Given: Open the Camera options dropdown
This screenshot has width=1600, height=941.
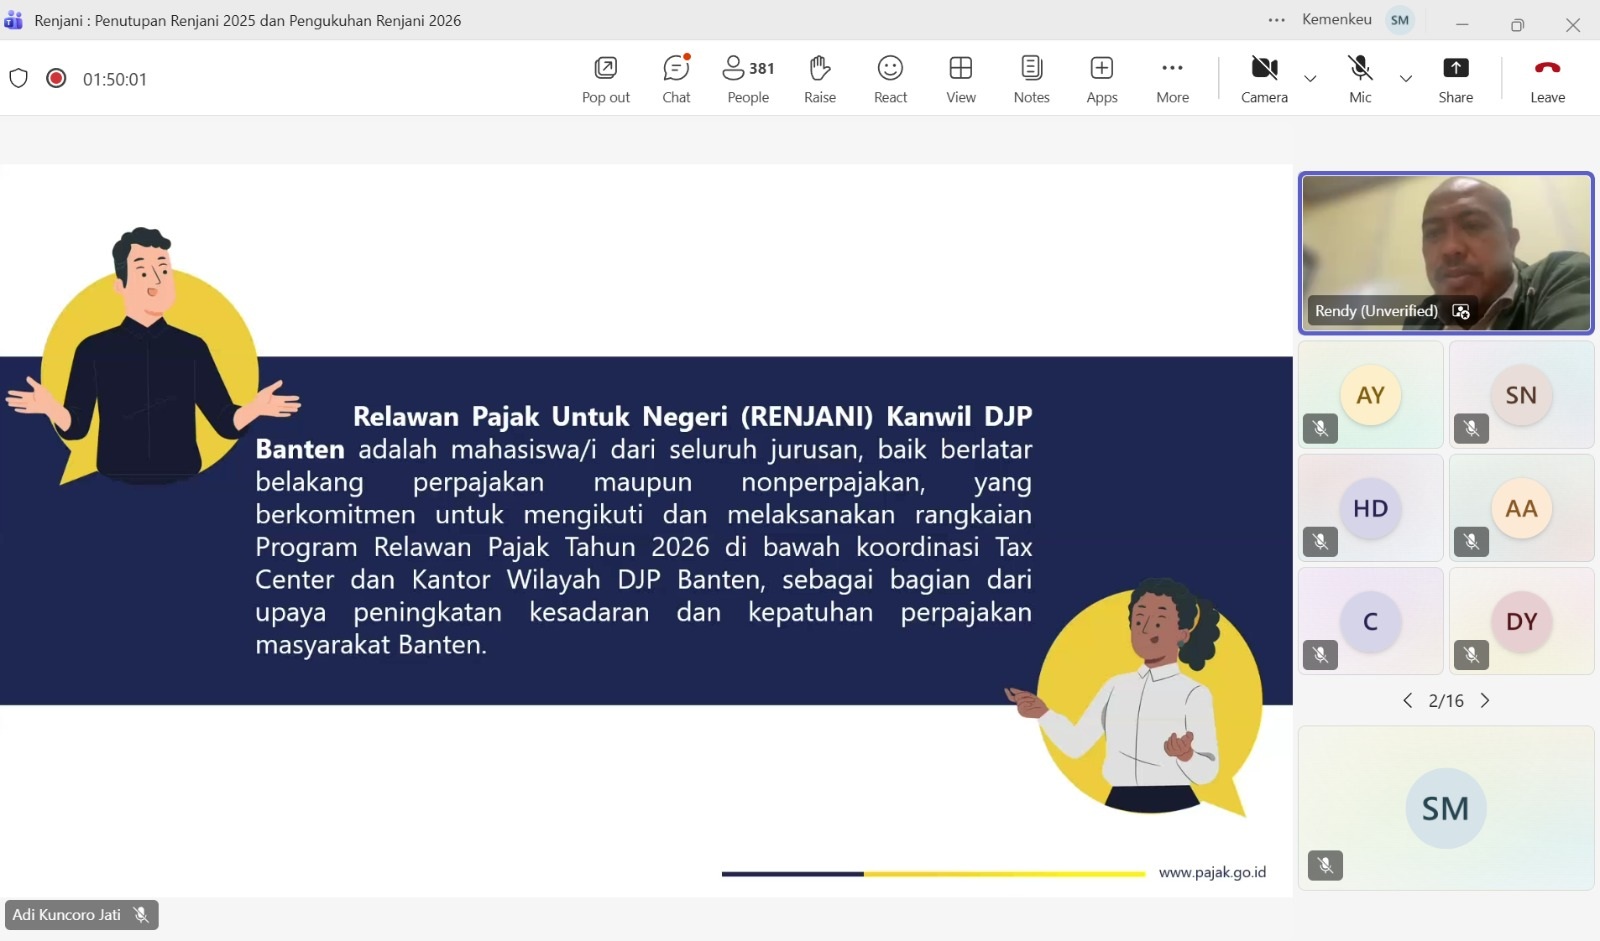Looking at the screenshot, I should click(x=1310, y=78).
